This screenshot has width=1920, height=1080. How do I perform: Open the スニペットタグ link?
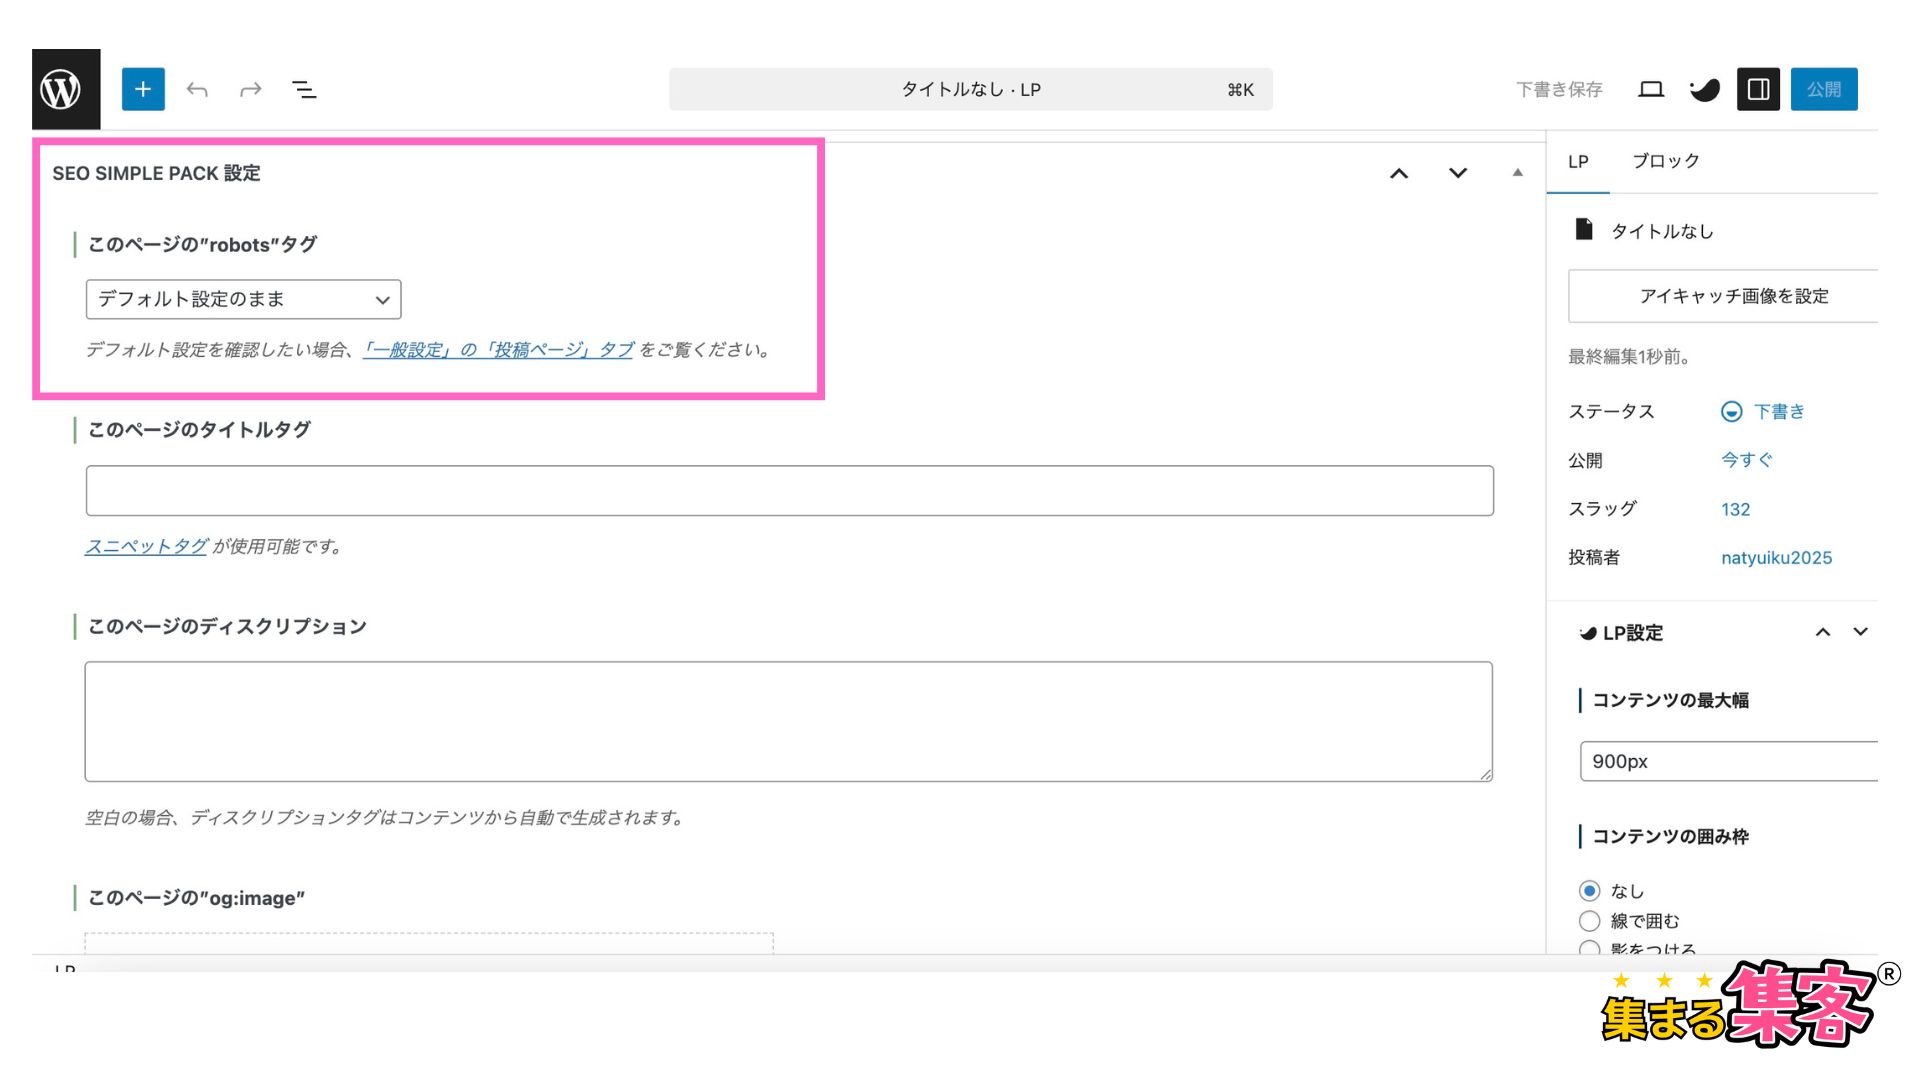(x=146, y=546)
